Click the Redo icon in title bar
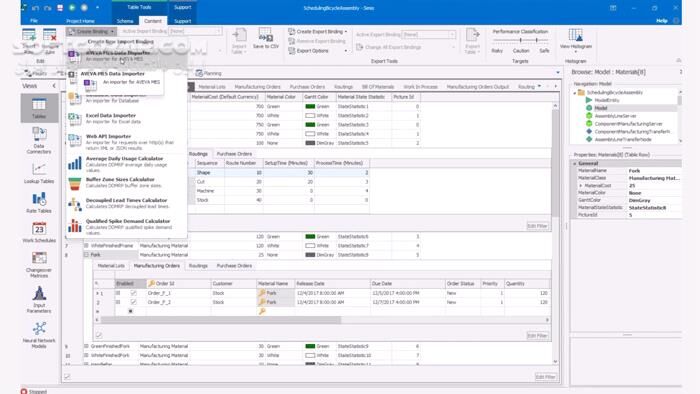700x394 pixels. click(x=48, y=8)
